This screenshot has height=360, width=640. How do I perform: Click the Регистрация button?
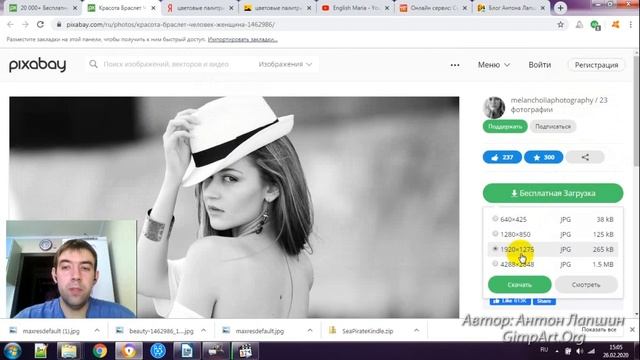[596, 65]
